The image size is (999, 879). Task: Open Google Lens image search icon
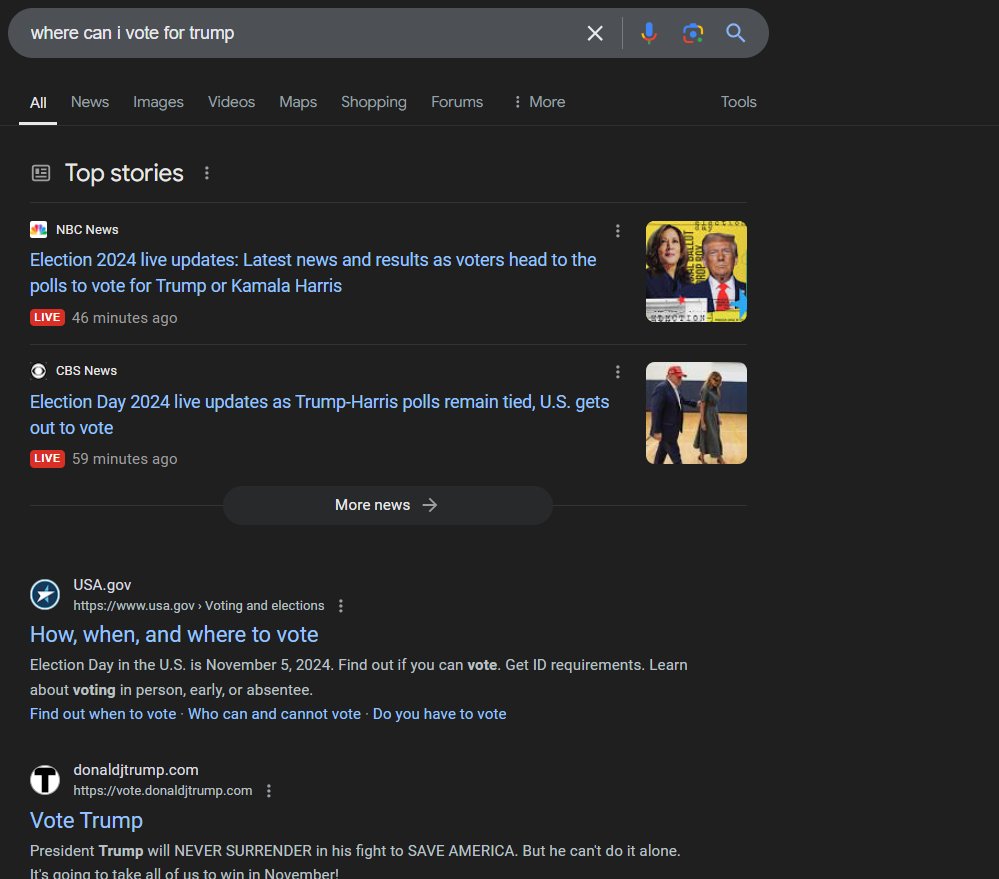coord(693,33)
